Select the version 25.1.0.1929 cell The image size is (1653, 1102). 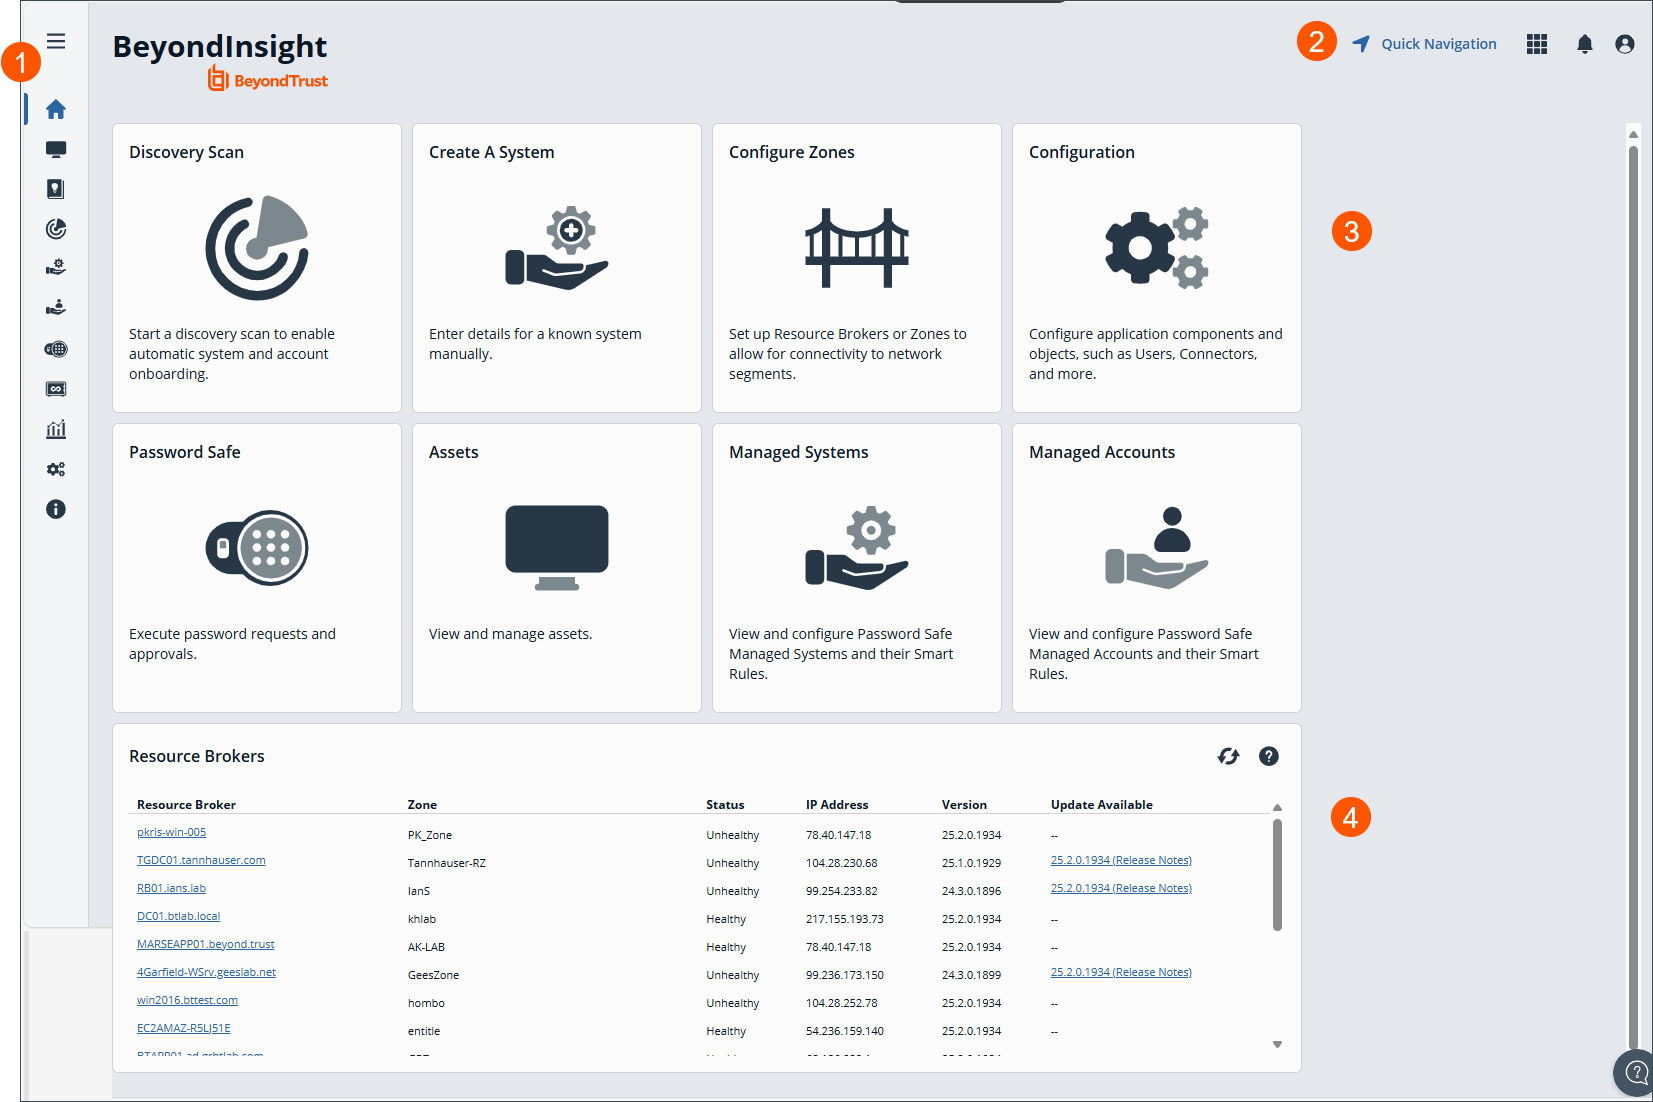click(x=971, y=863)
